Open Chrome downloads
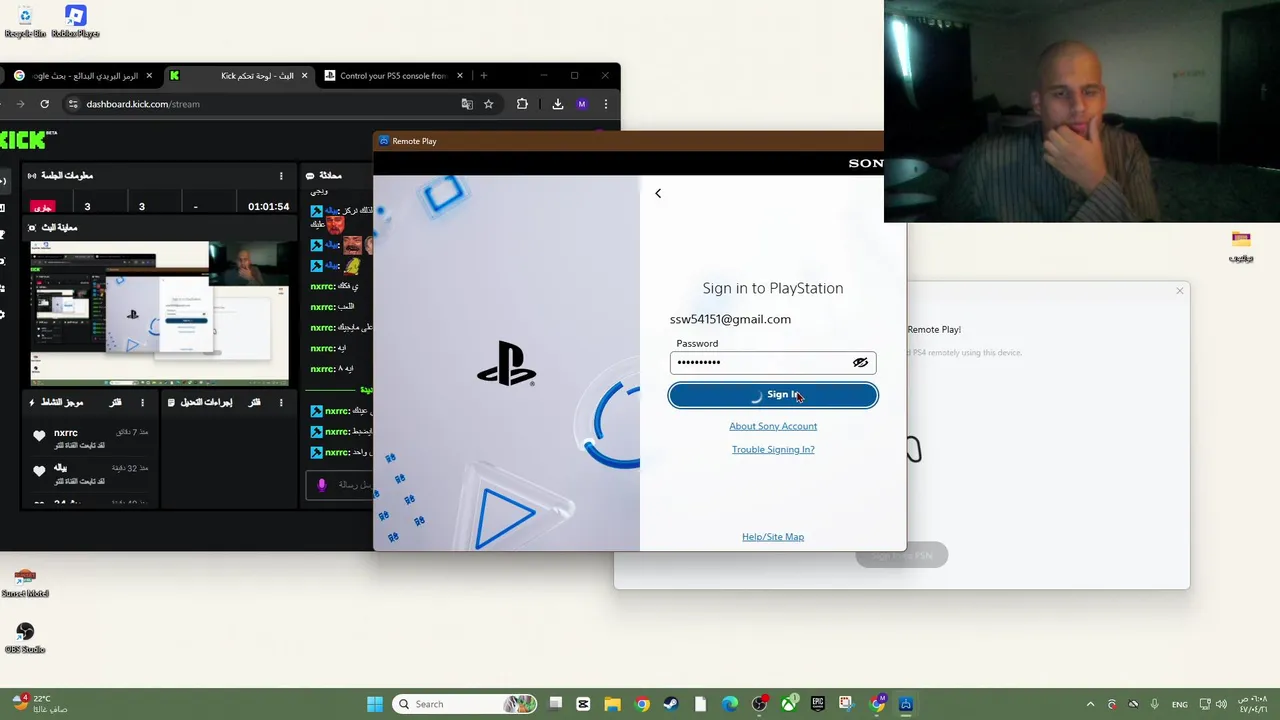 (558, 104)
